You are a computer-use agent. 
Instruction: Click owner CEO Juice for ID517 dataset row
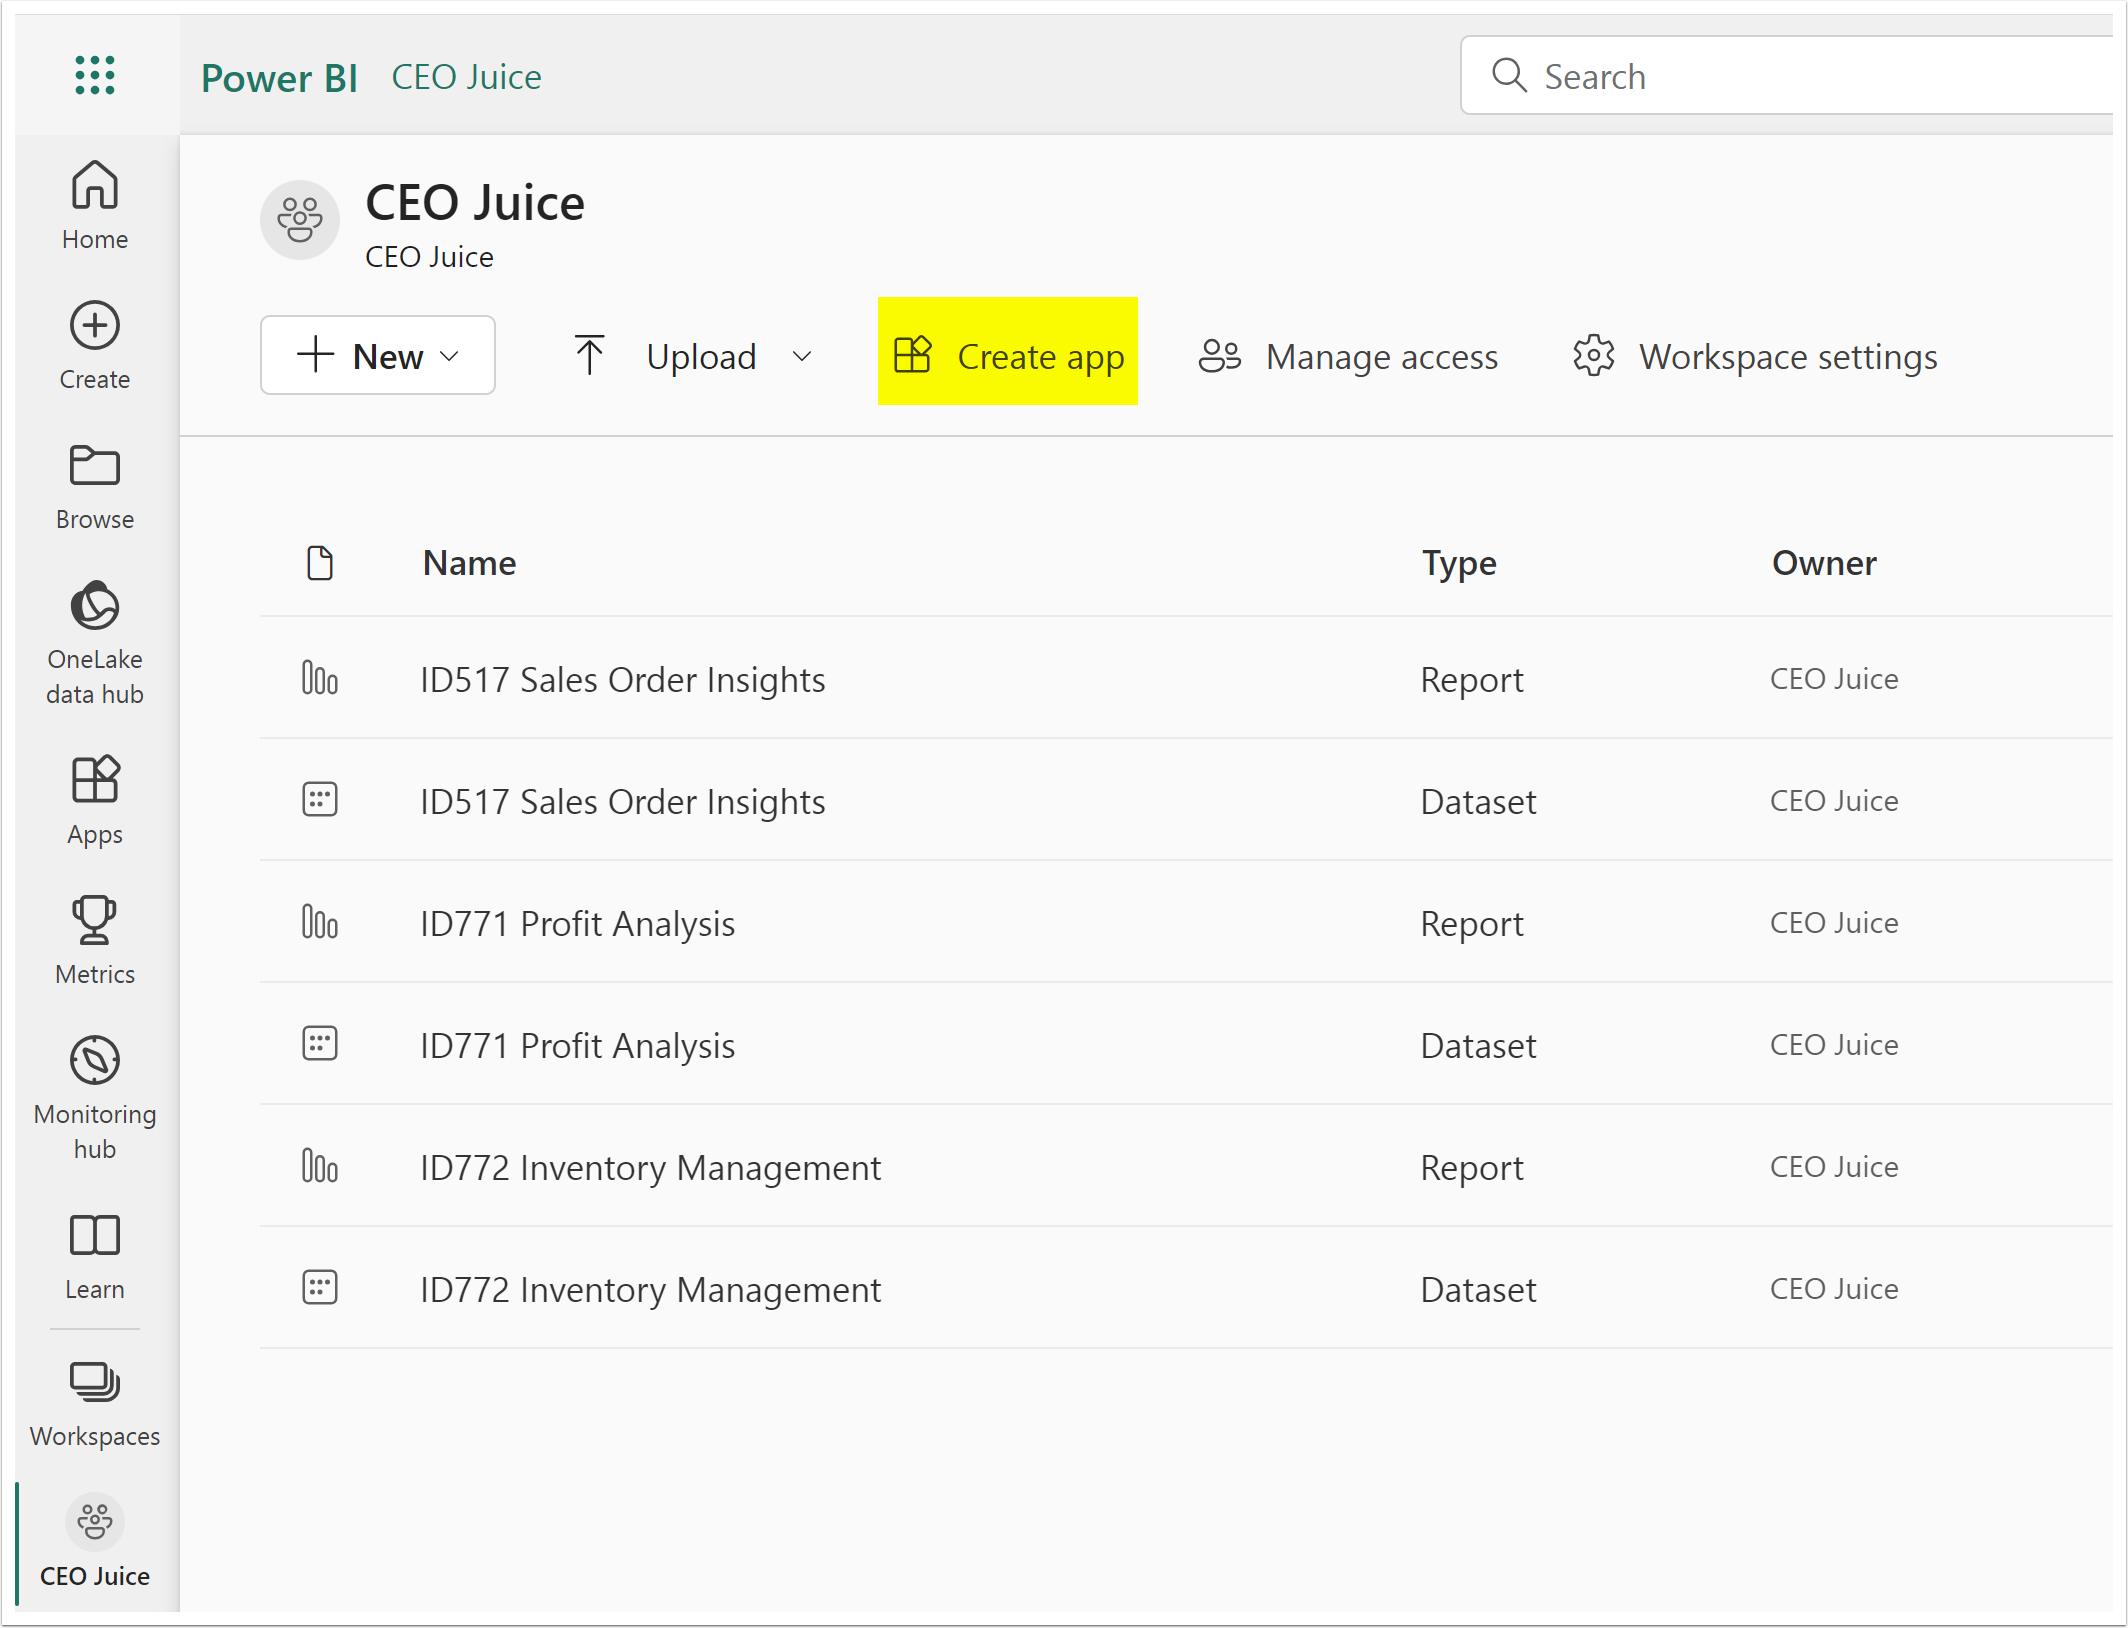coord(1834,801)
